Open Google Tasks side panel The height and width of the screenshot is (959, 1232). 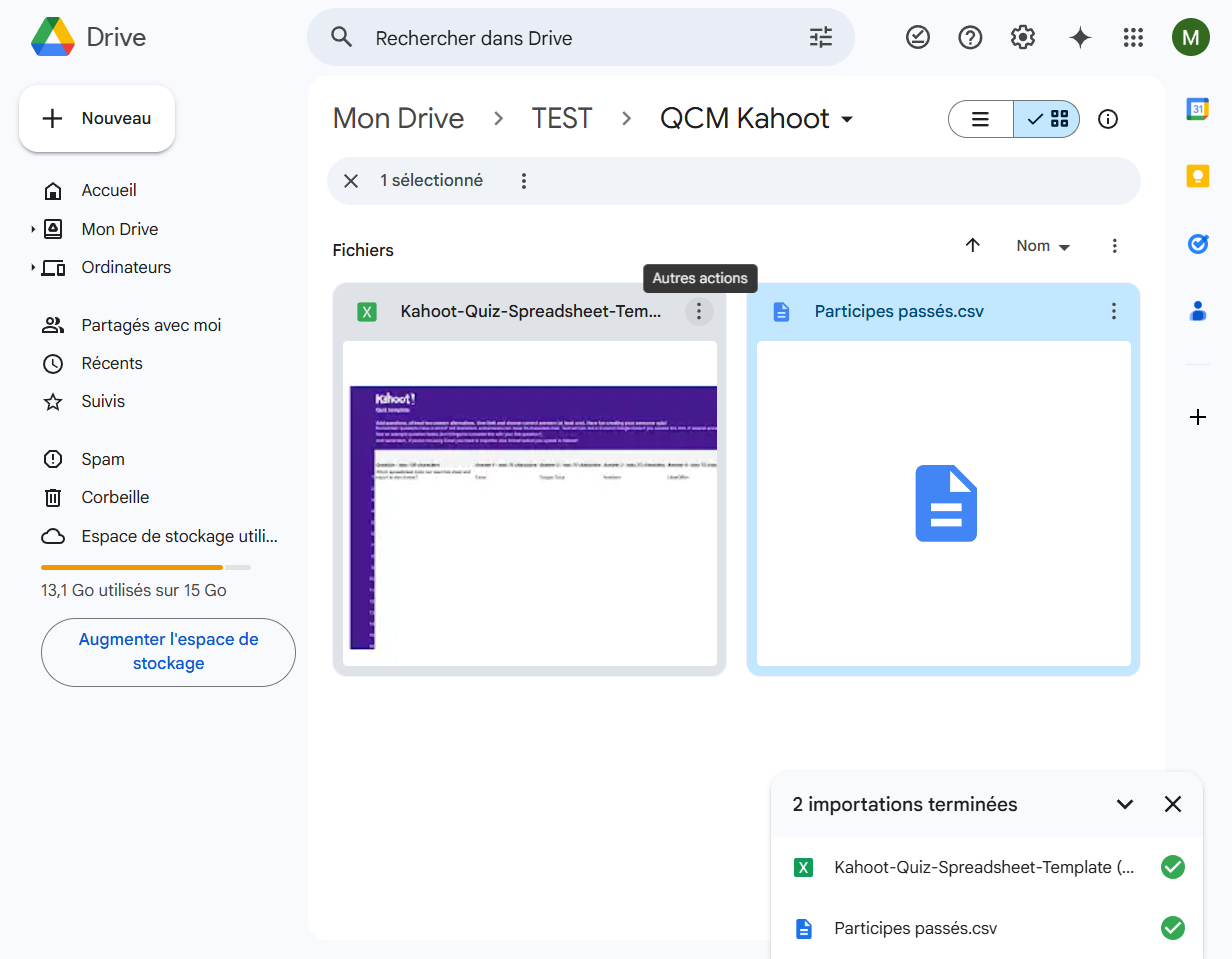[x=1198, y=244]
